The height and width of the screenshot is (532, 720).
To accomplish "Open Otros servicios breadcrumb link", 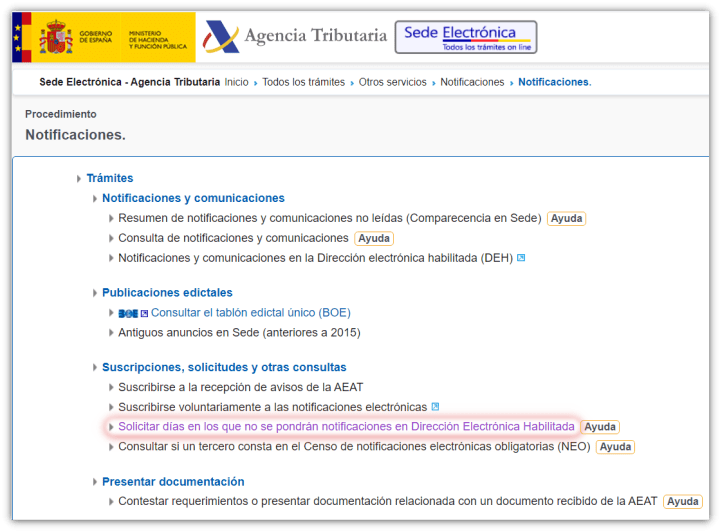I will tap(393, 82).
